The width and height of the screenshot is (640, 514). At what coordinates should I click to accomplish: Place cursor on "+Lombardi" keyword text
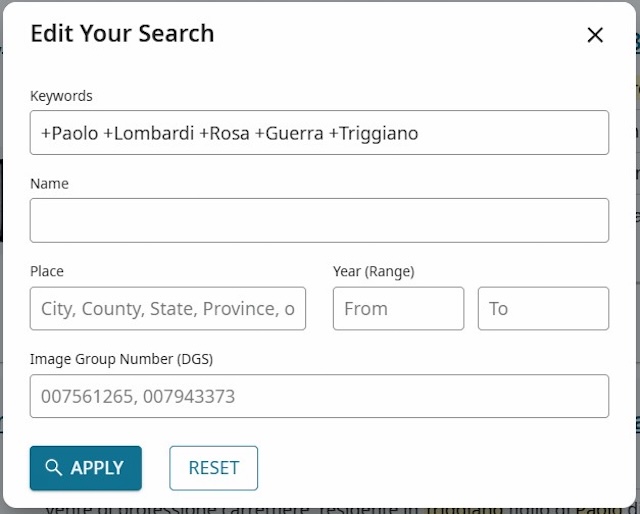(149, 133)
